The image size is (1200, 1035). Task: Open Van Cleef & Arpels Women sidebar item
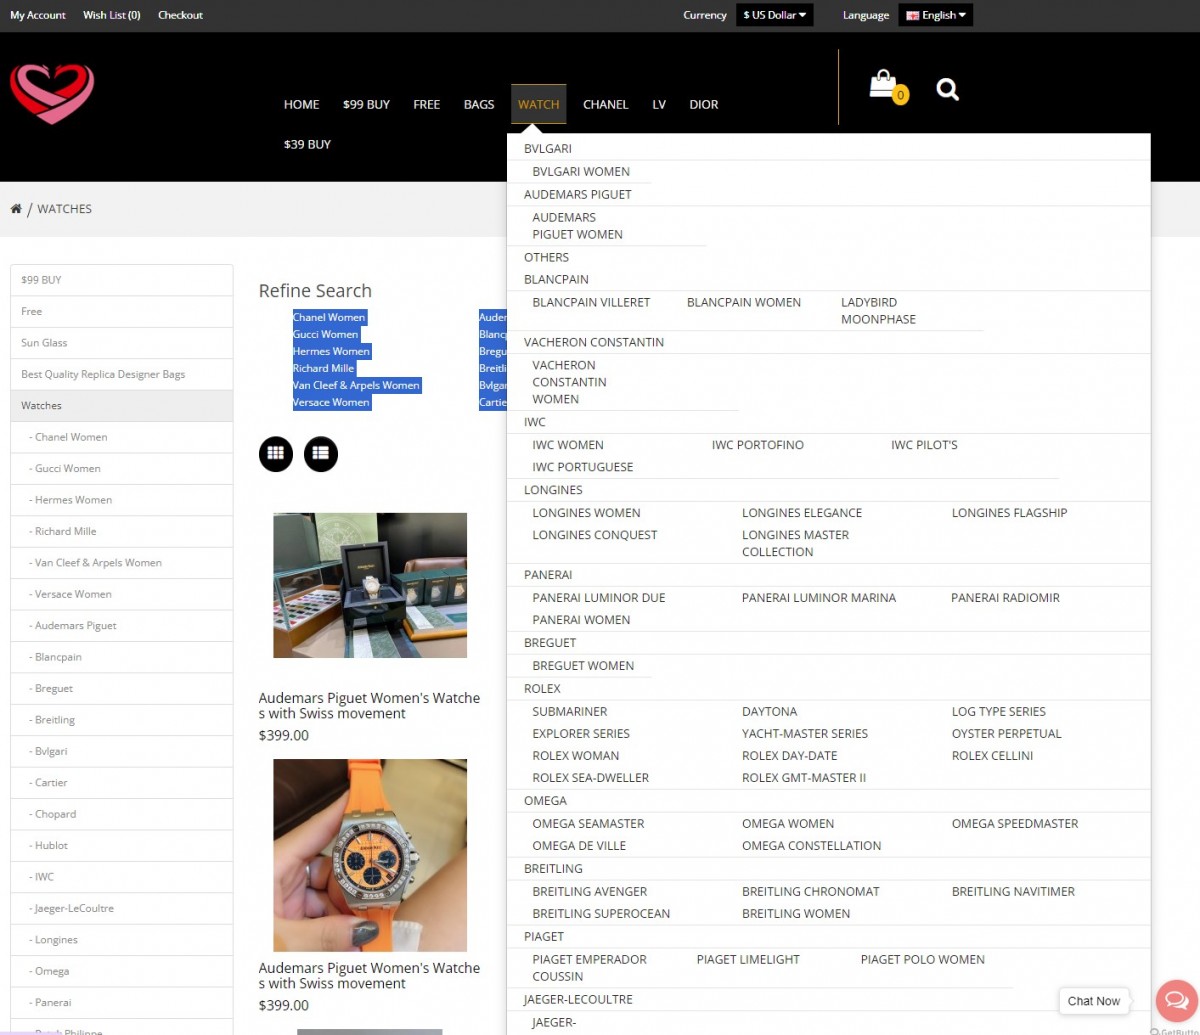coord(121,563)
